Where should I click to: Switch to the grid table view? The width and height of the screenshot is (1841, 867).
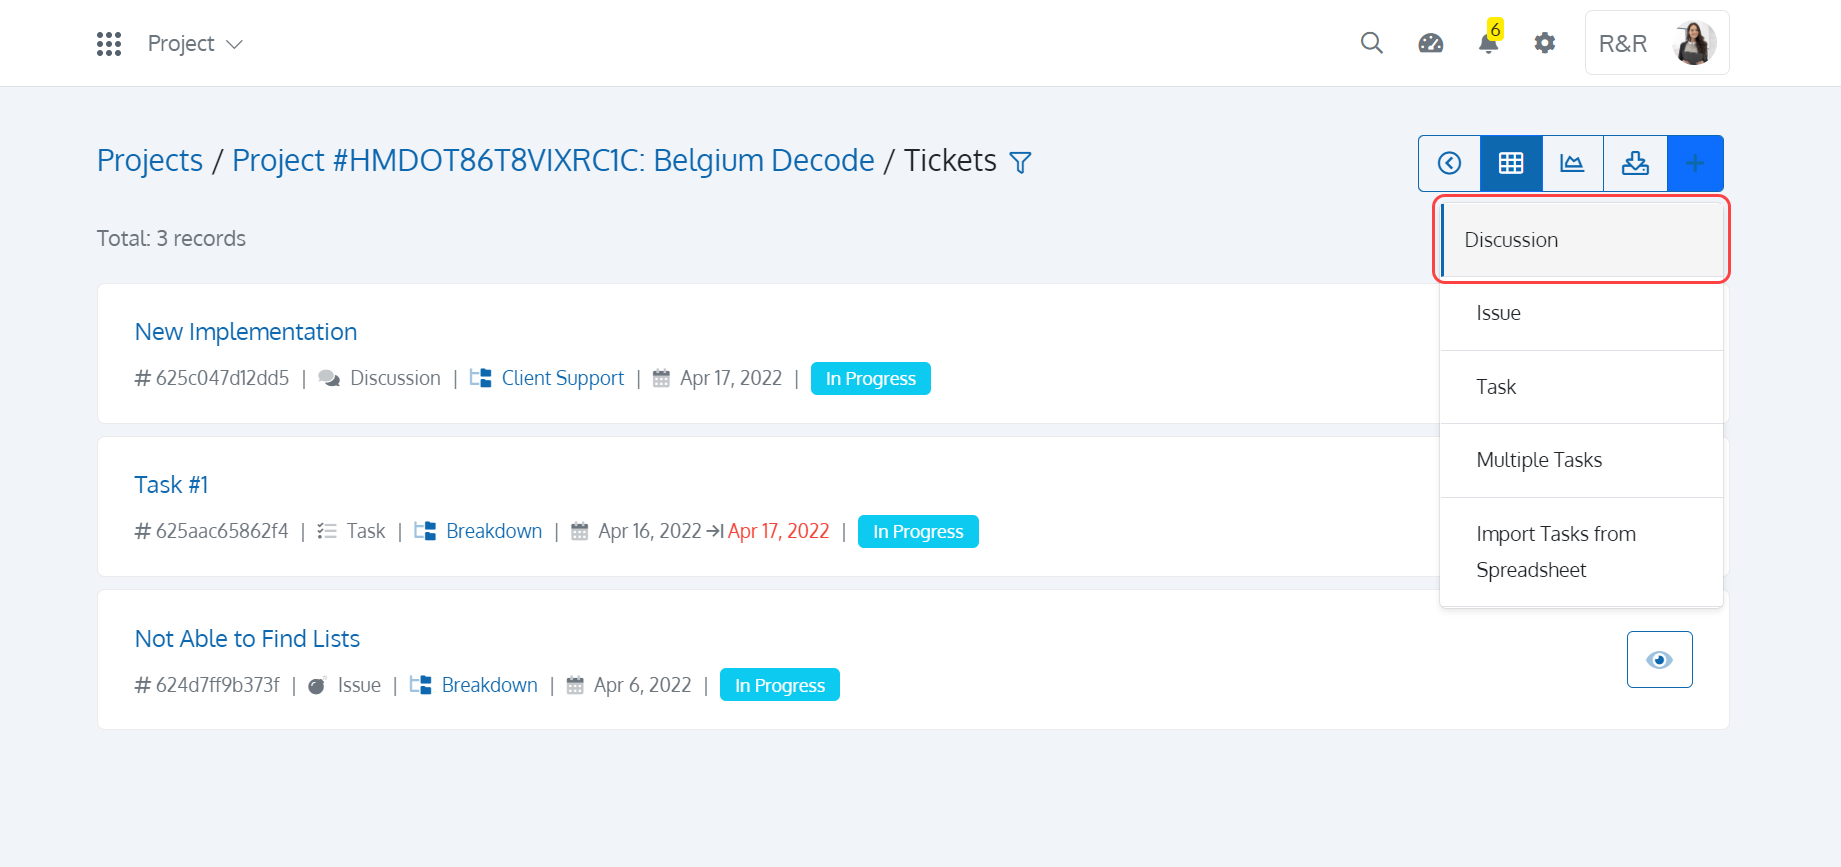coord(1511,163)
